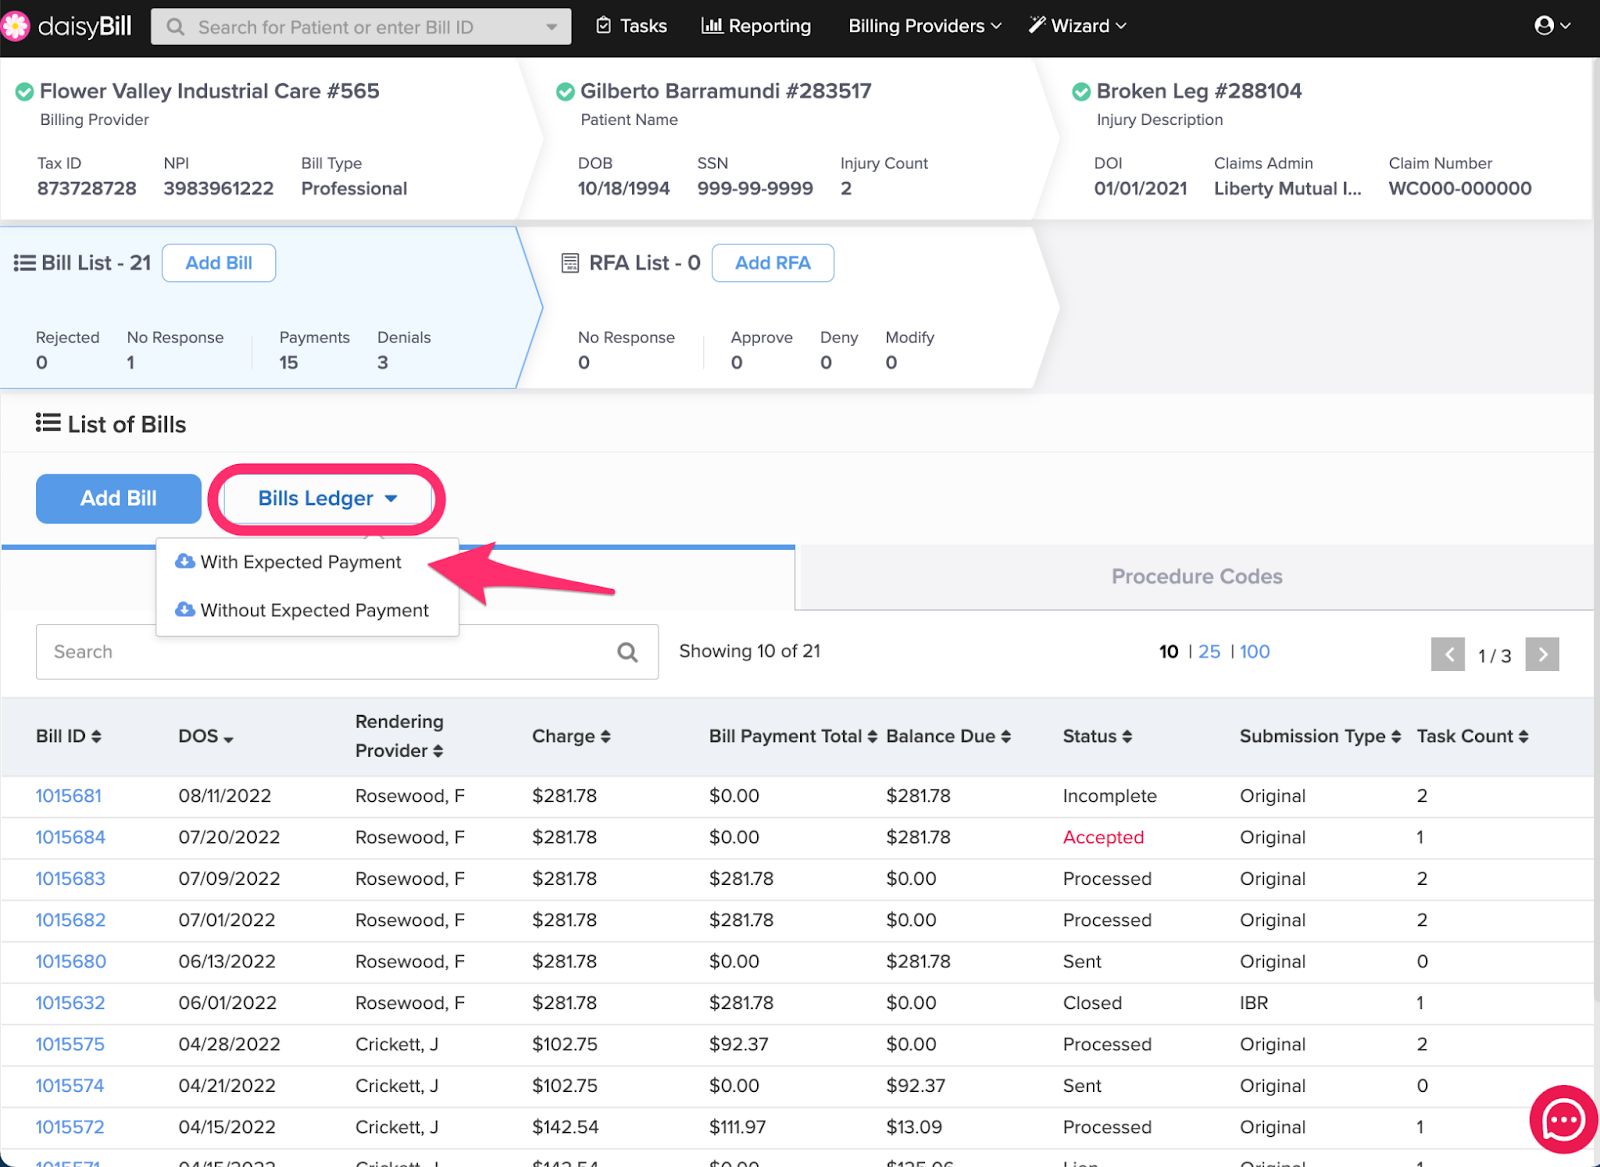Image resolution: width=1600 pixels, height=1167 pixels.
Task: Go to next page of bills
Action: (x=1542, y=655)
